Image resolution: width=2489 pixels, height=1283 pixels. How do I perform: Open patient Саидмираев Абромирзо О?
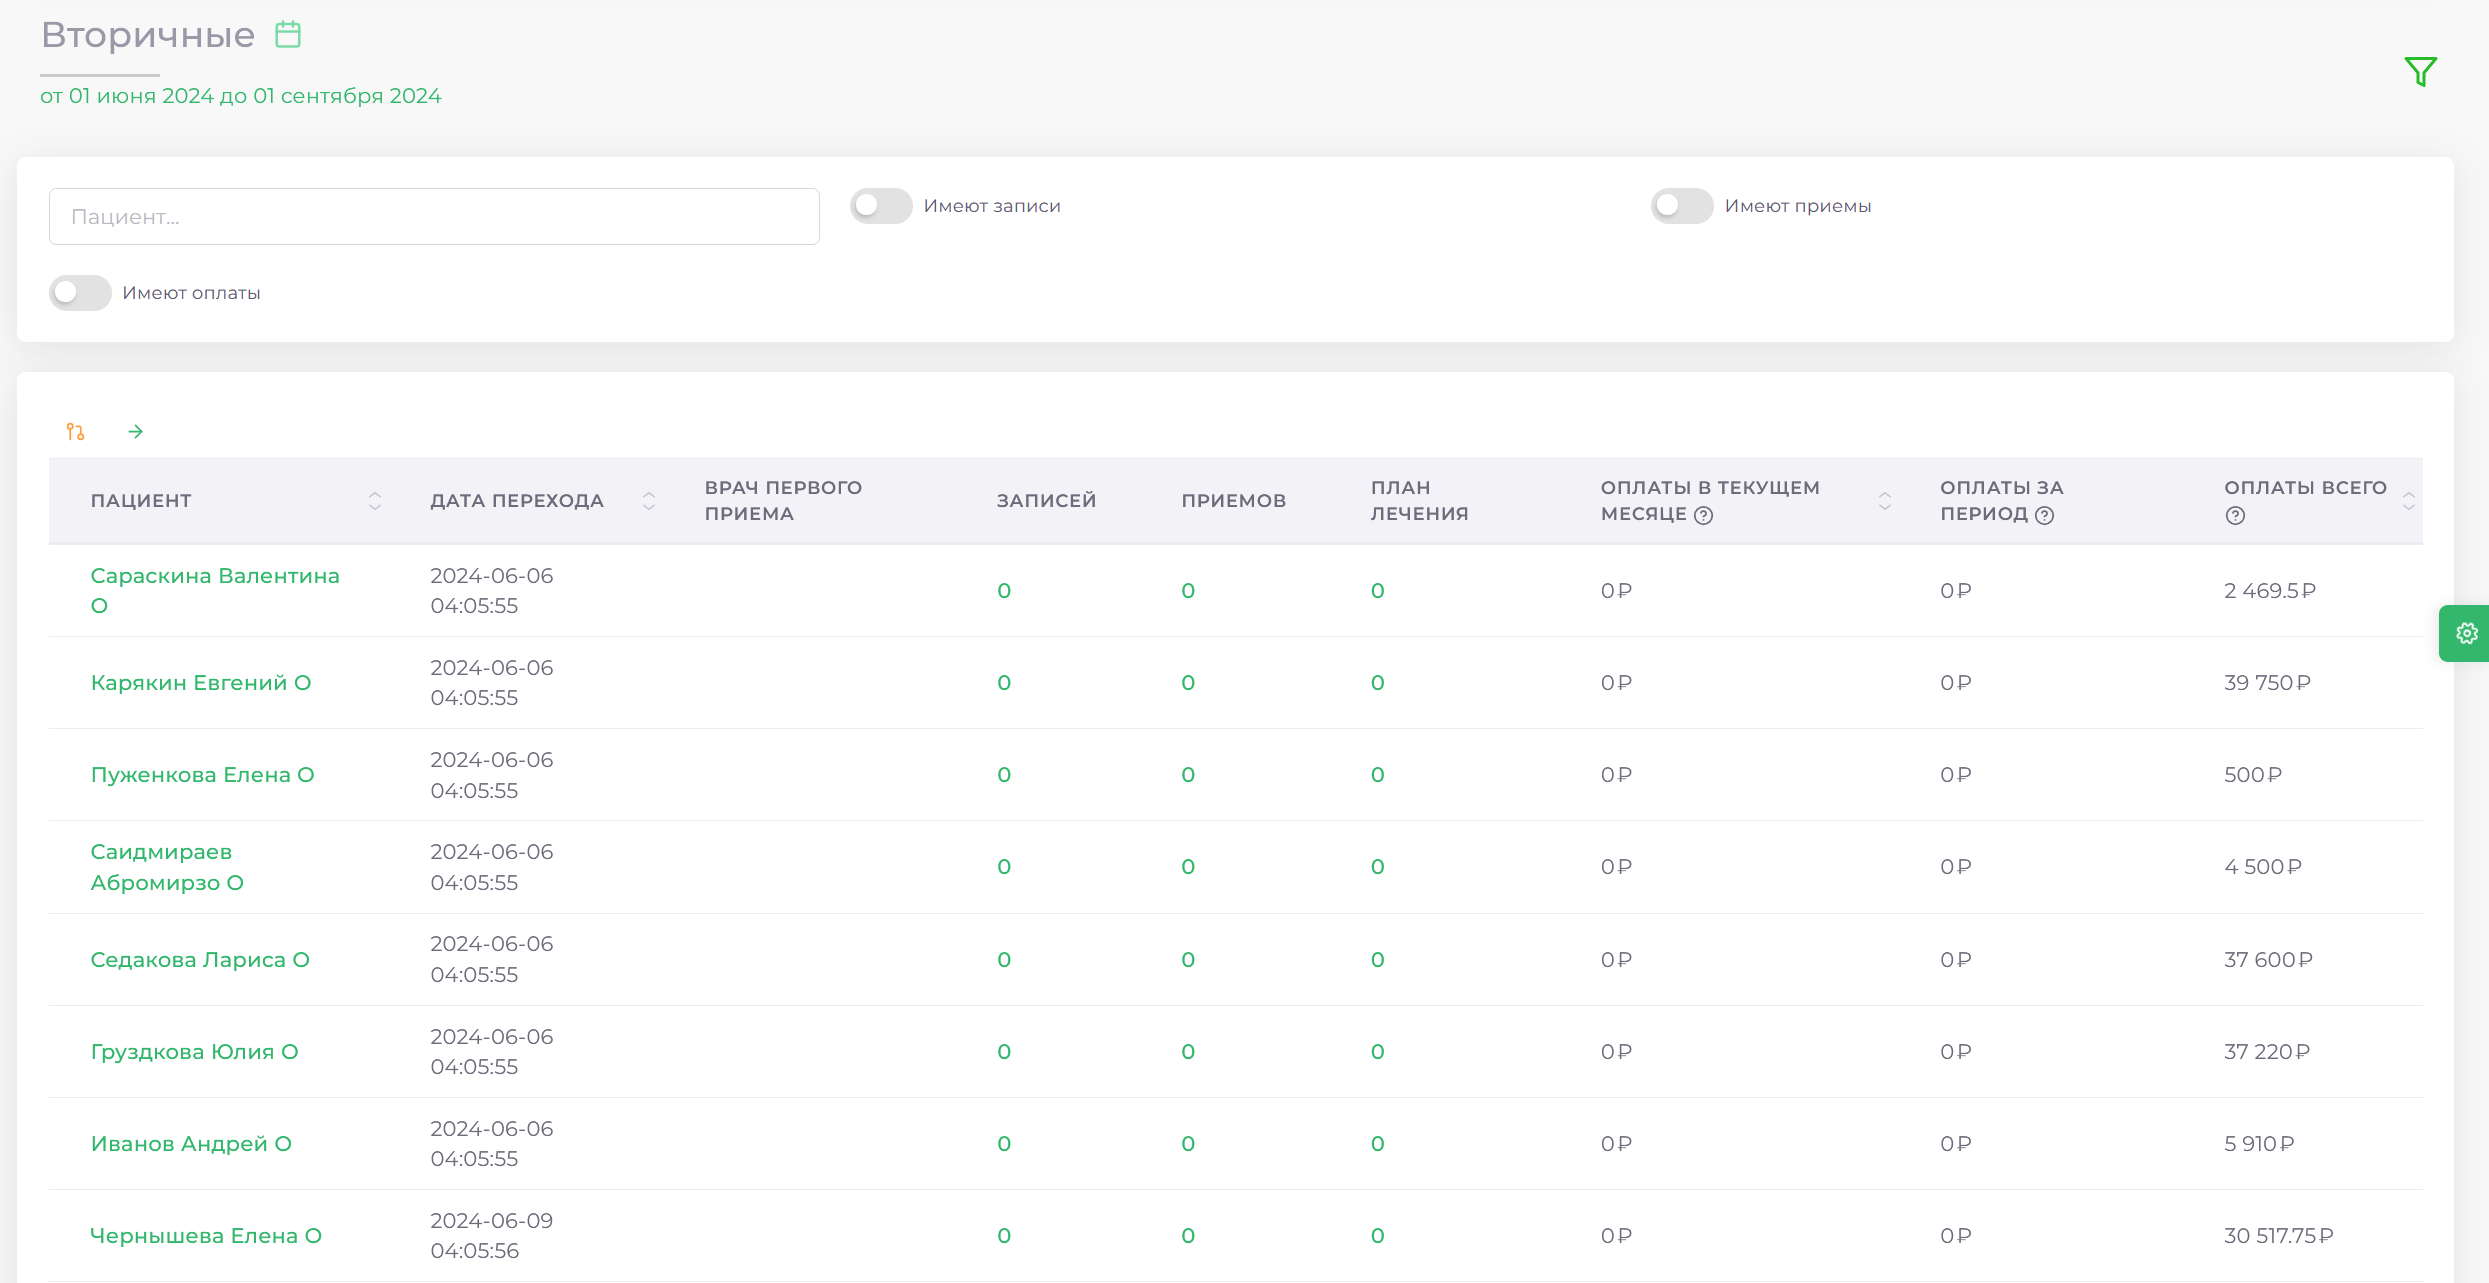(x=167, y=867)
